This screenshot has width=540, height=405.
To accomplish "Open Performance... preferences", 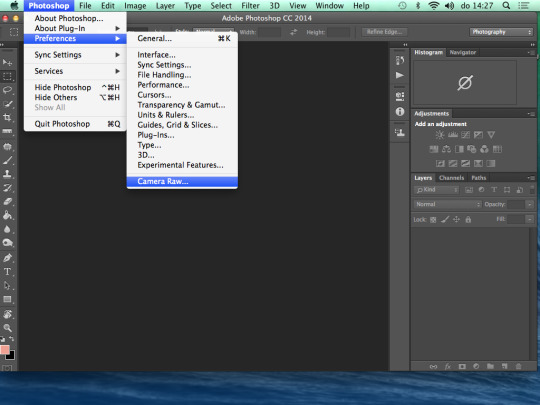I will click(182, 85).
